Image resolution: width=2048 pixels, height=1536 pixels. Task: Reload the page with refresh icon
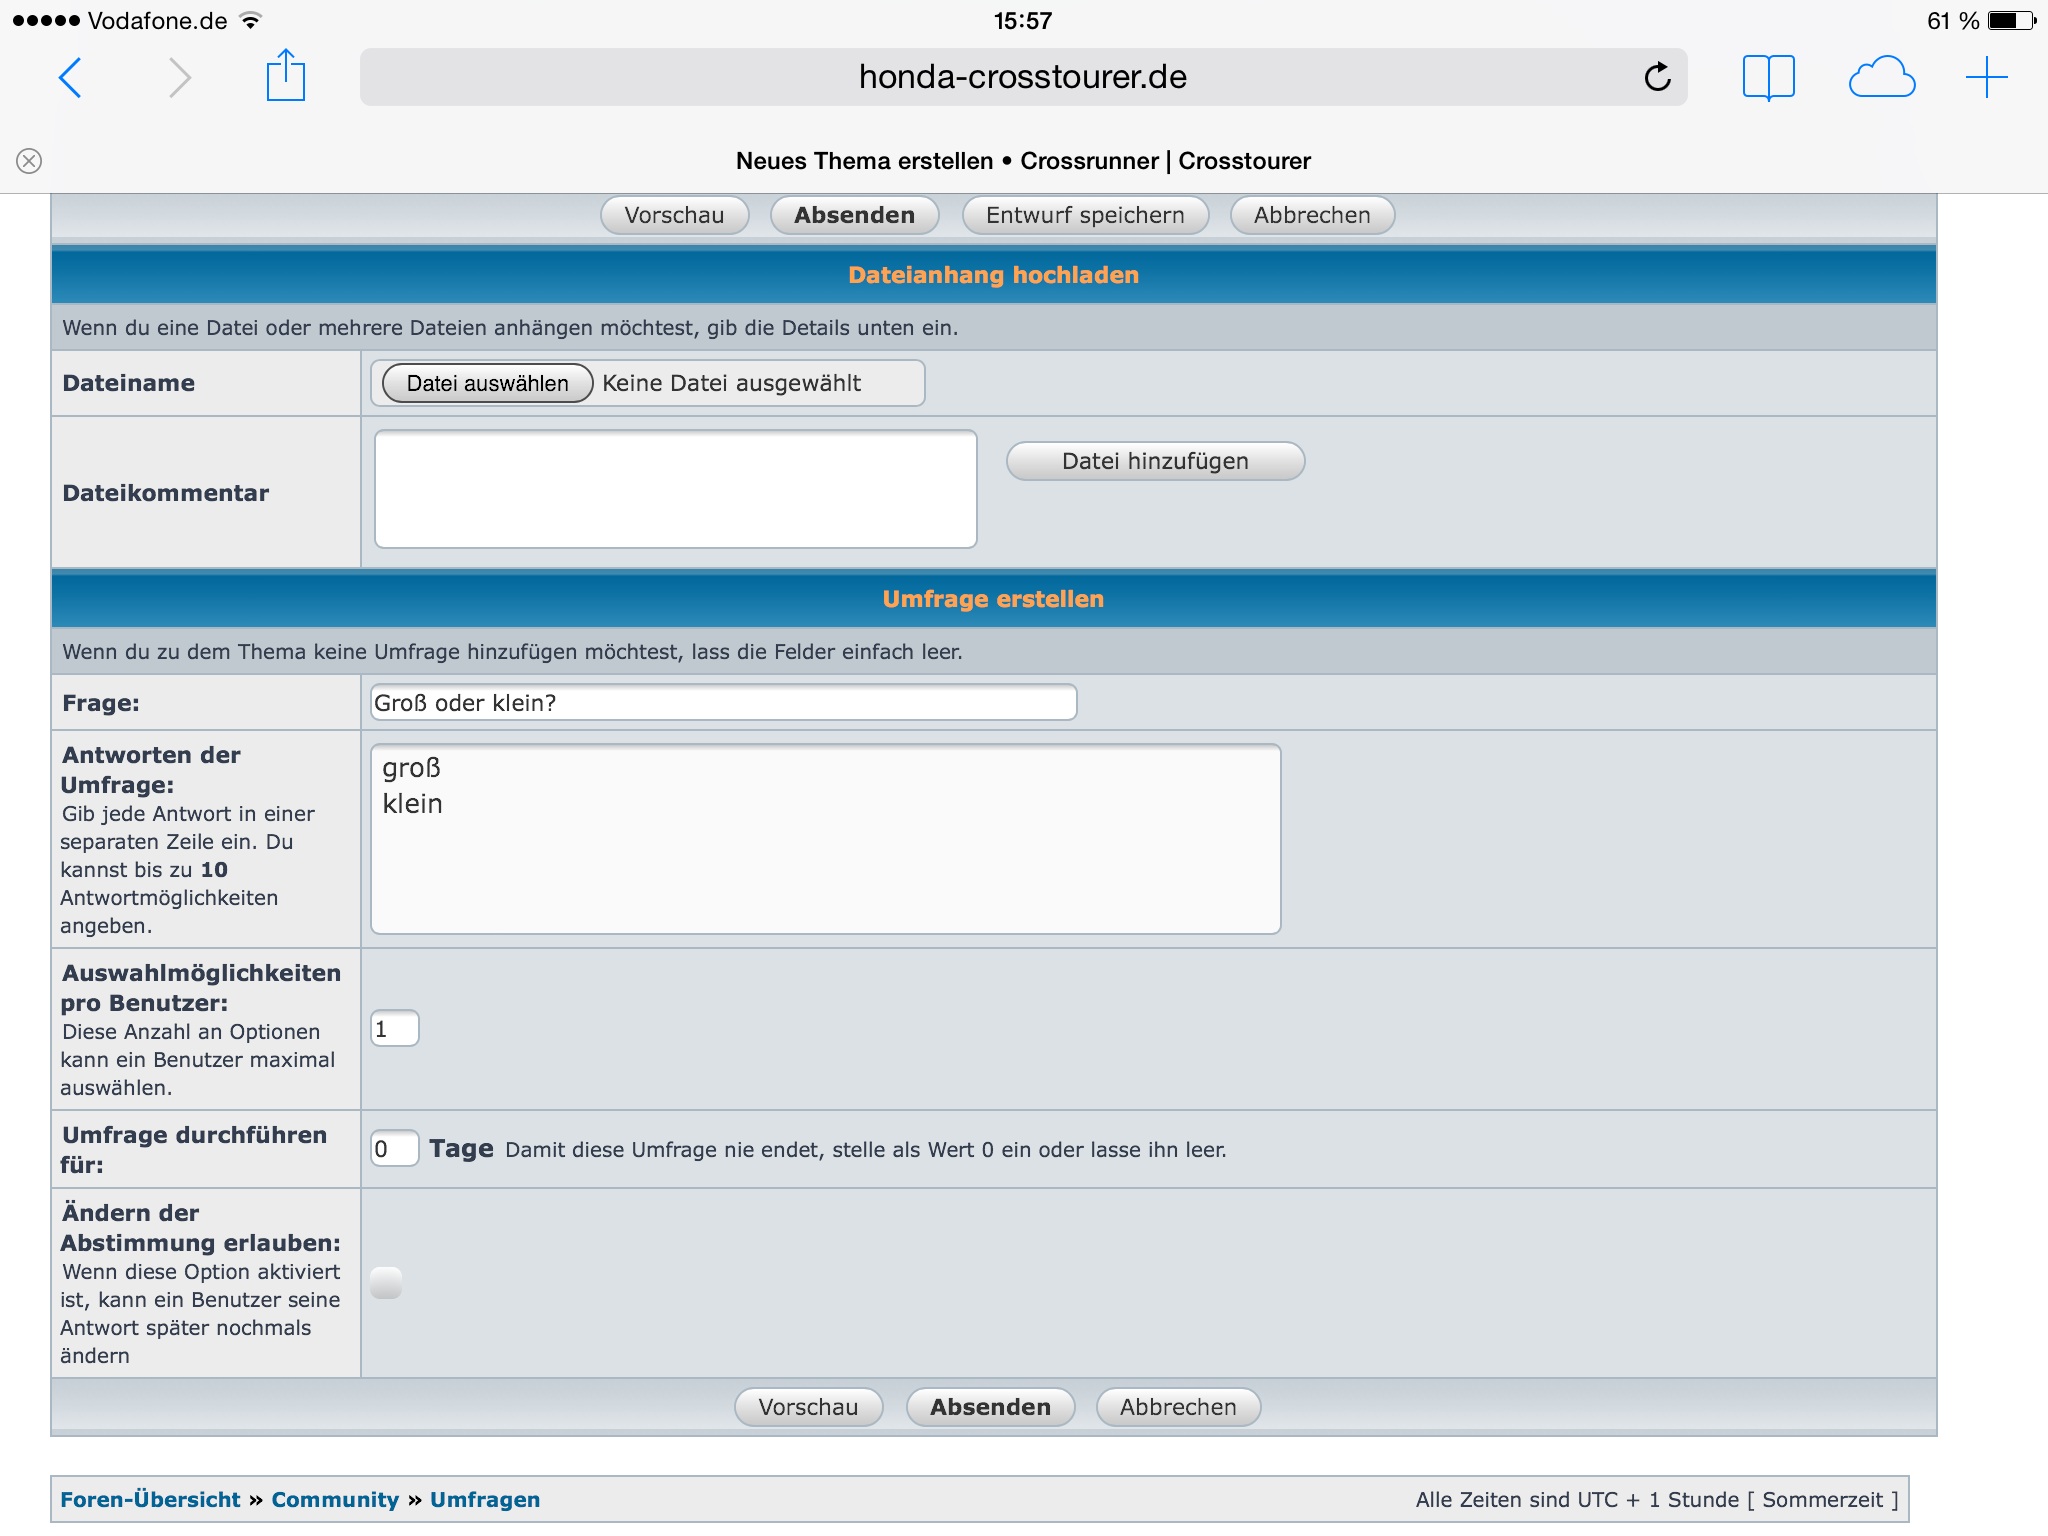tap(1657, 77)
